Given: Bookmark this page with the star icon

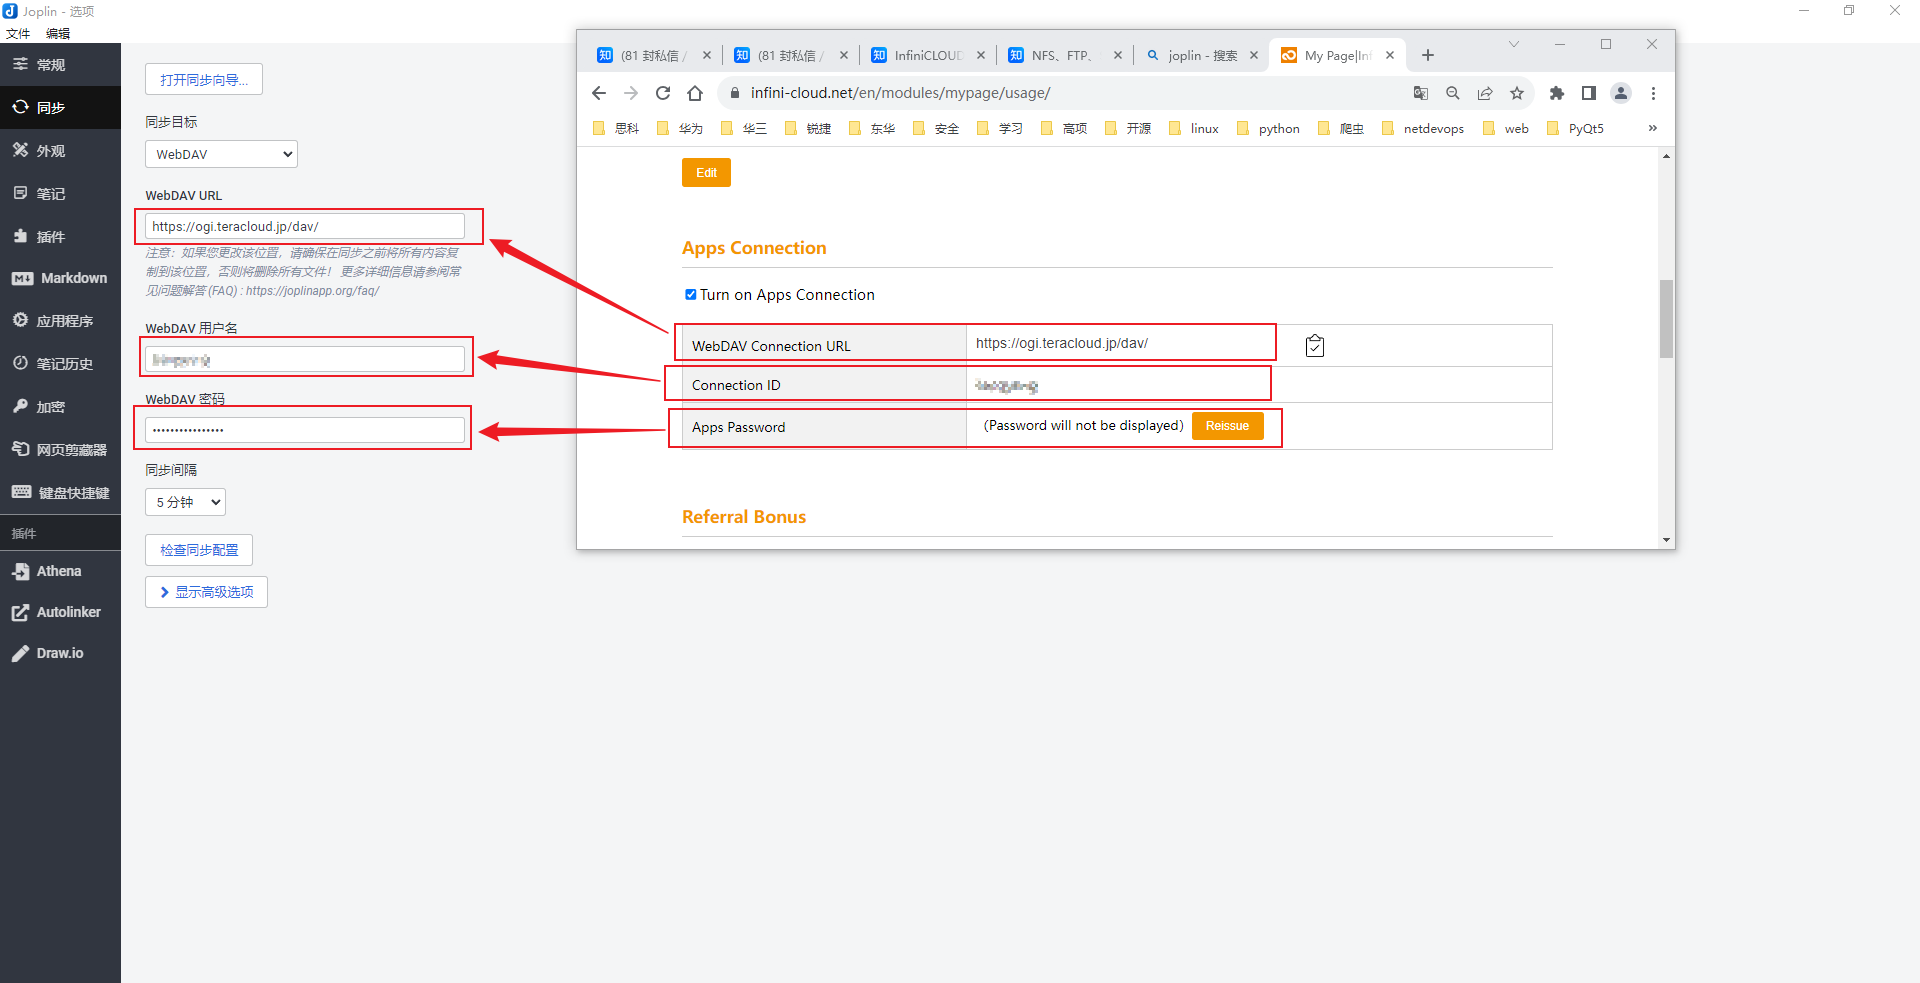Looking at the screenshot, I should click(x=1517, y=93).
